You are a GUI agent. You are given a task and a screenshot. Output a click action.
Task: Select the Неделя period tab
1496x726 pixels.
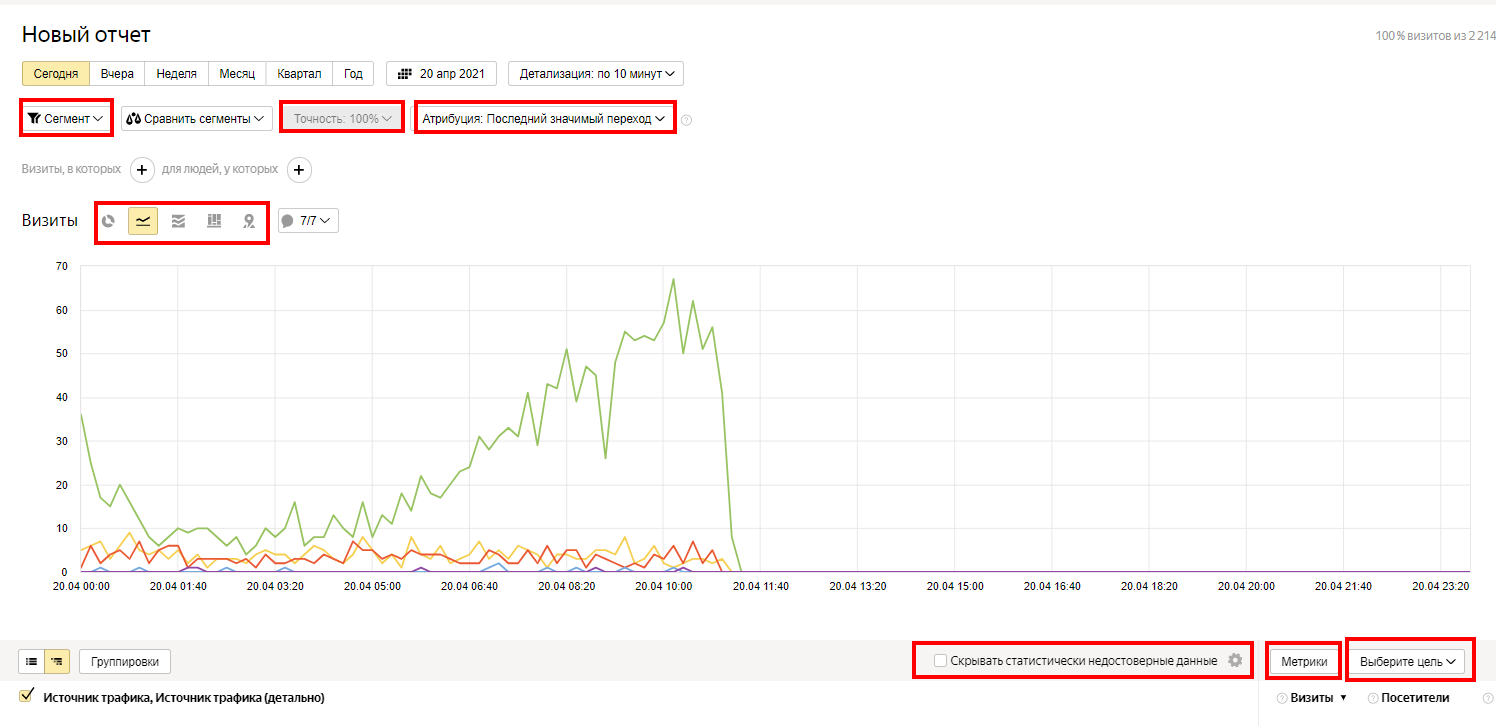(x=177, y=74)
